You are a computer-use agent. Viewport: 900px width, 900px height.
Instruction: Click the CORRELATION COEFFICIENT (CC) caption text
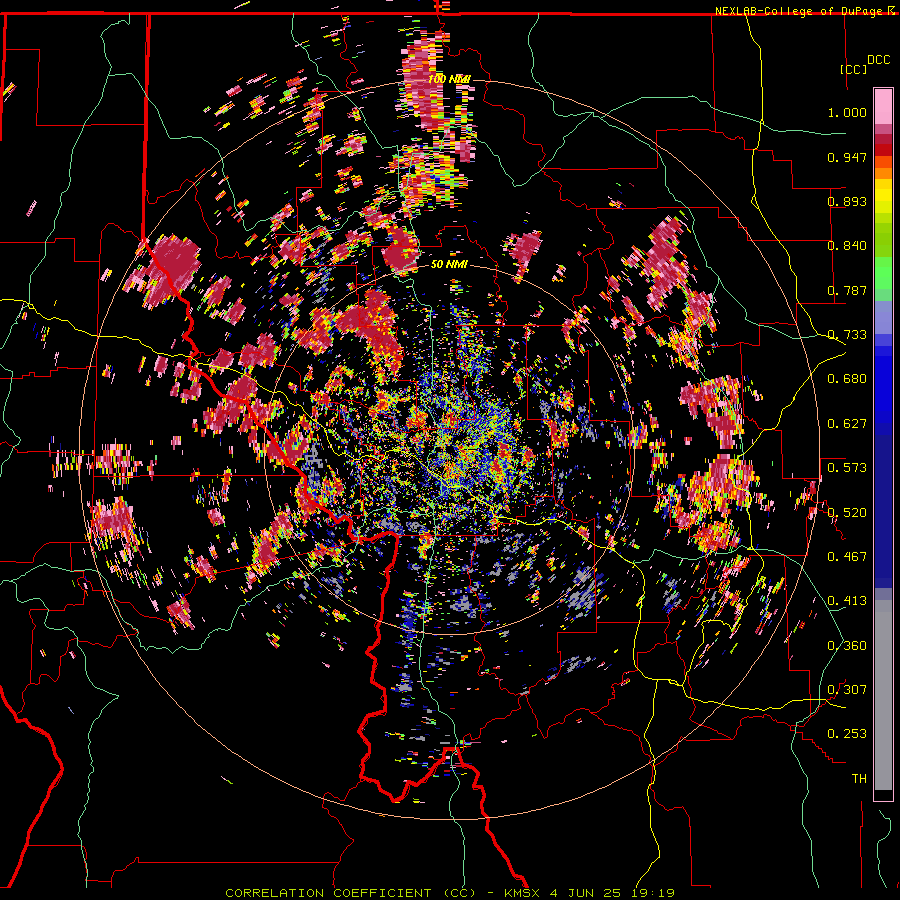(351, 893)
